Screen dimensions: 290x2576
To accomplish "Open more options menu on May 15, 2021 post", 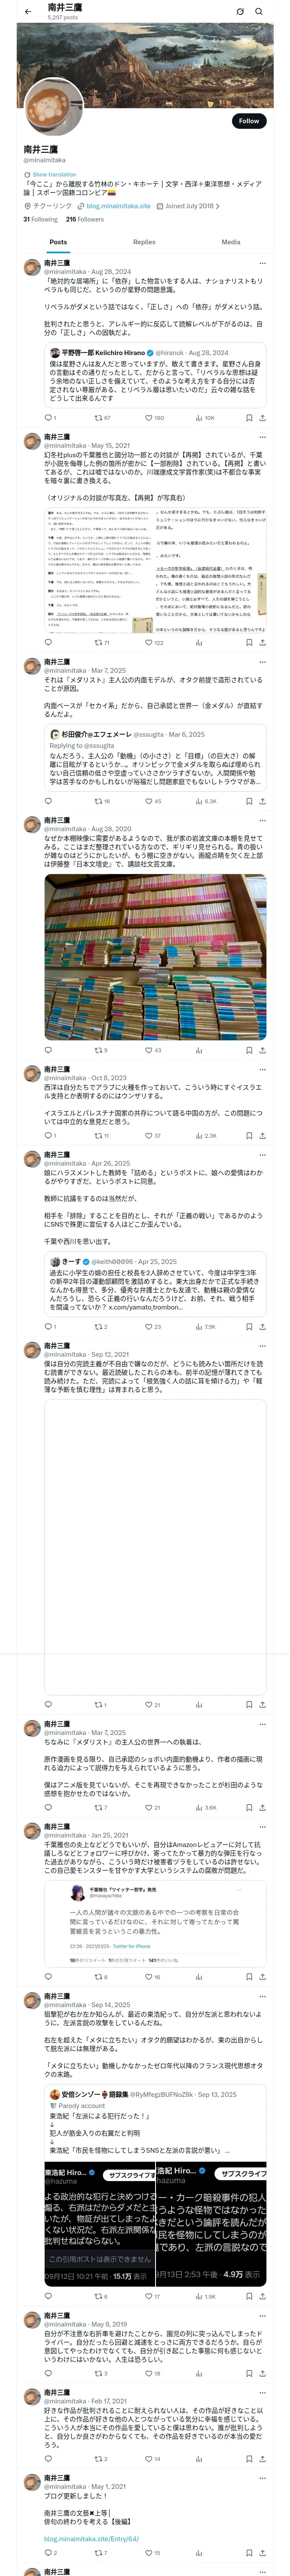I will pyautogui.click(x=262, y=437).
